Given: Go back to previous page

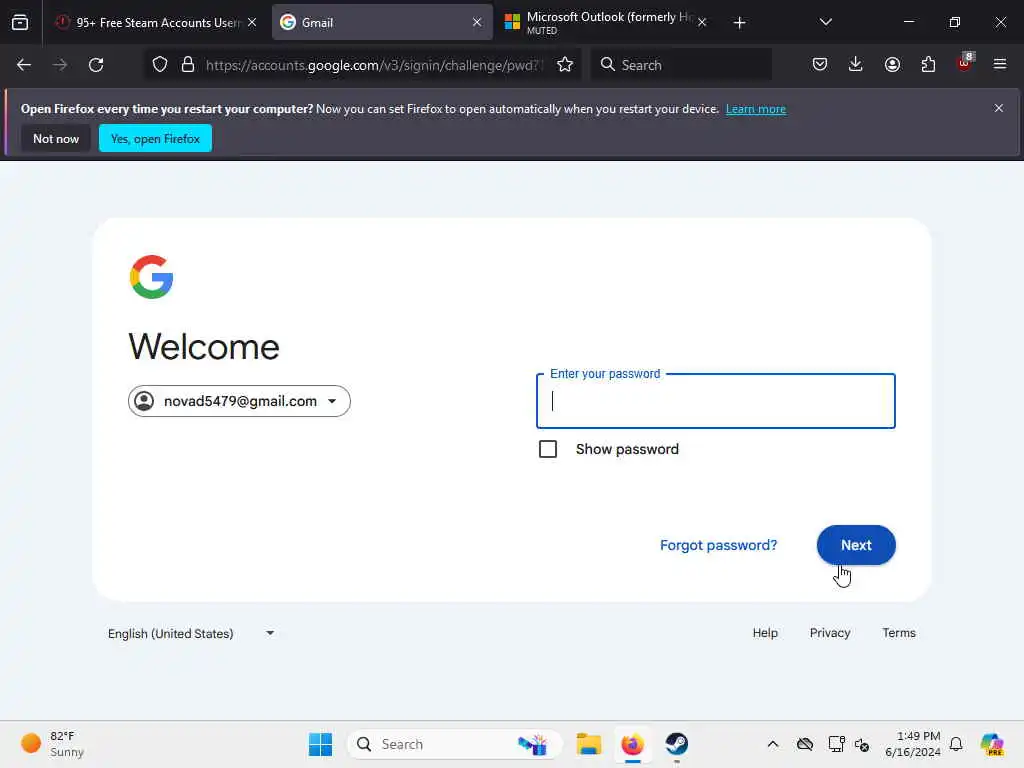Looking at the screenshot, I should 24,65.
